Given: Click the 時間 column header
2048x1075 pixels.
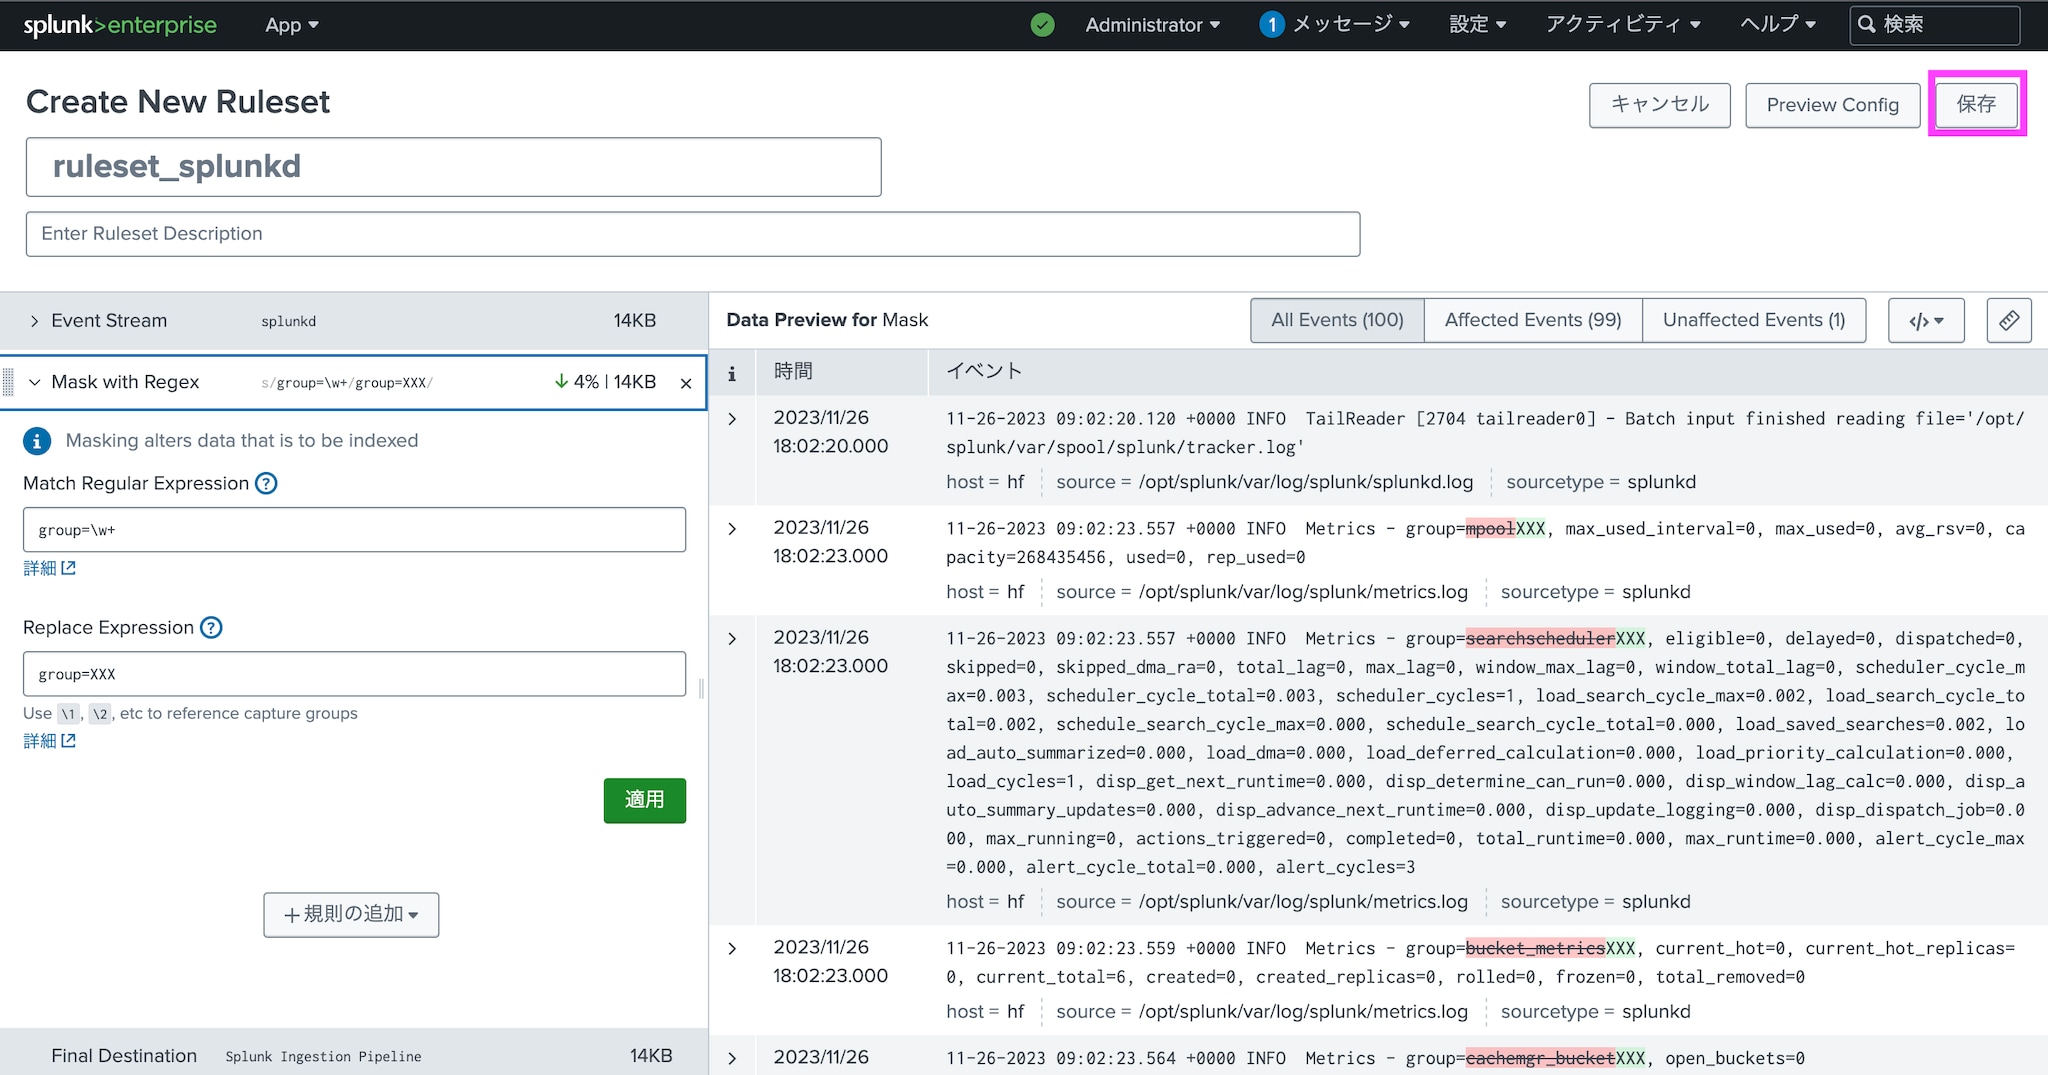Looking at the screenshot, I should click(793, 372).
